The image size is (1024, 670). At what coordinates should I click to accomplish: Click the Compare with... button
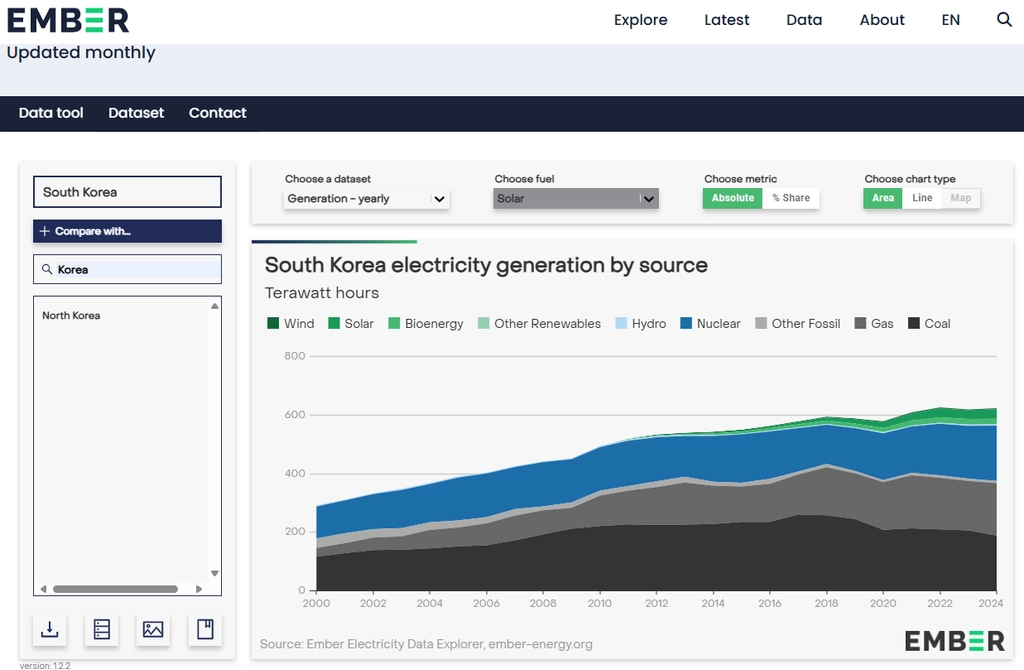click(x=127, y=231)
